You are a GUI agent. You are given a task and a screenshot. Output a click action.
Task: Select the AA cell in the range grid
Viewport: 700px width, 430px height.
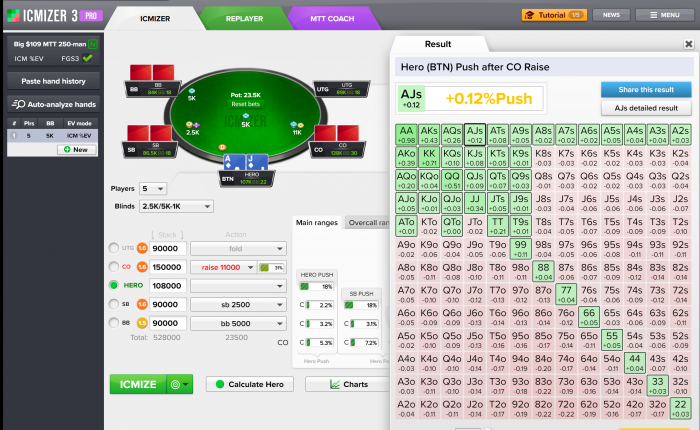tap(406, 135)
